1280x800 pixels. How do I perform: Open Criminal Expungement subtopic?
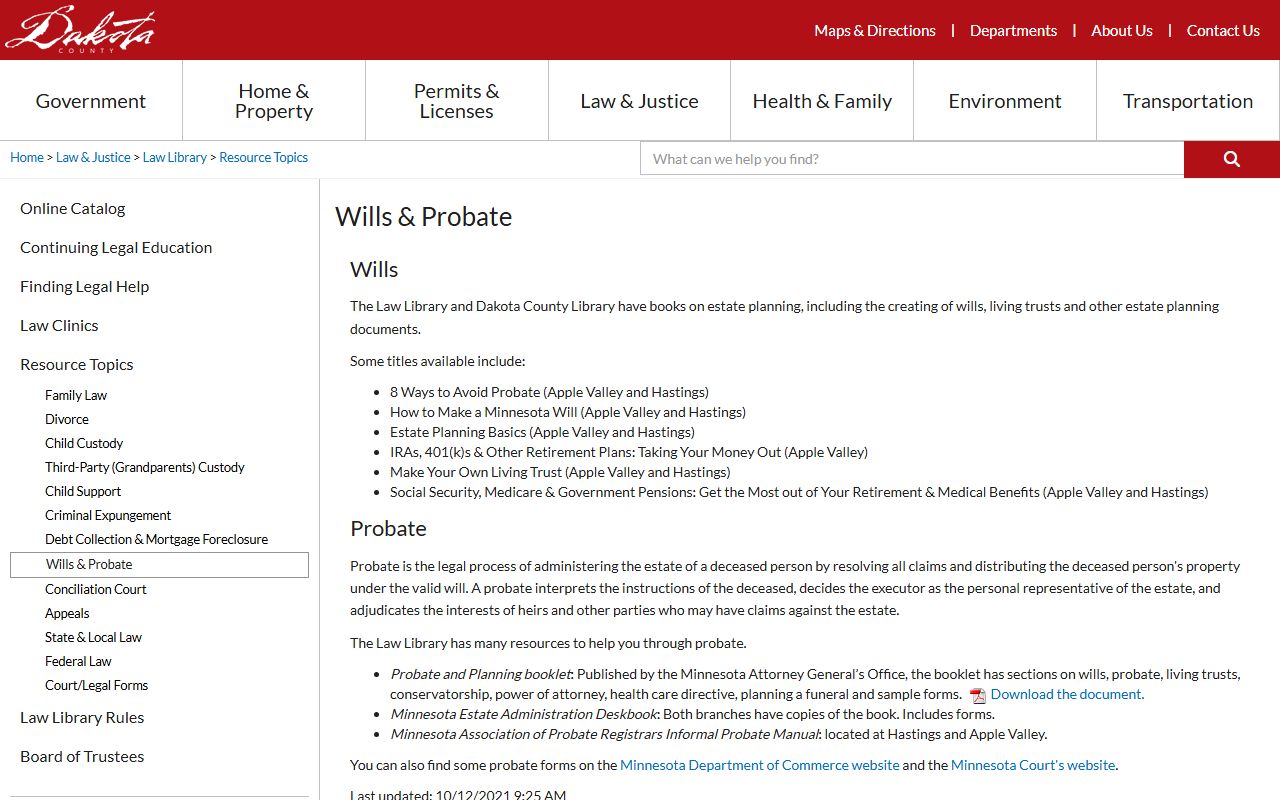tap(108, 515)
